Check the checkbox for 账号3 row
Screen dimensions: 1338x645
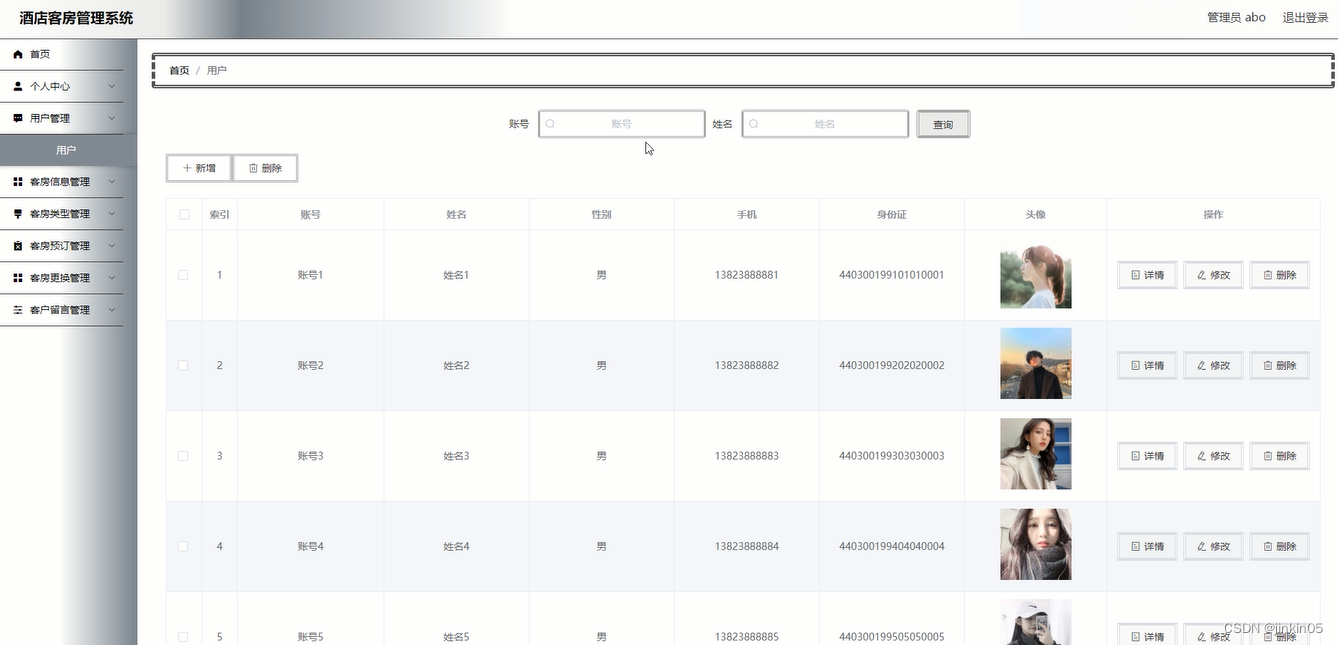click(x=183, y=456)
